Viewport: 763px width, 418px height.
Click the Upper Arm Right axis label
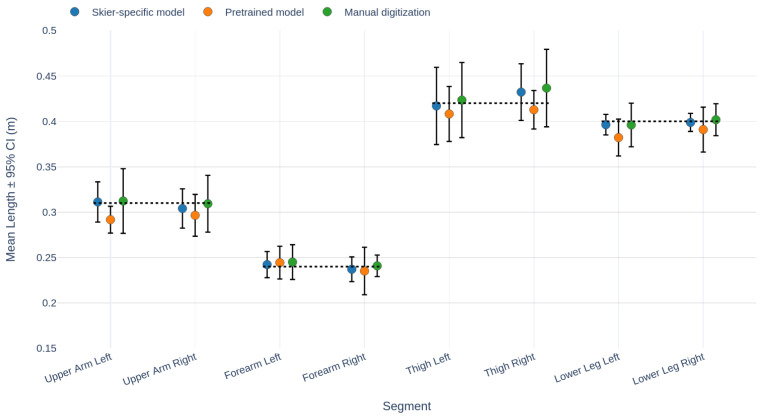click(x=160, y=369)
